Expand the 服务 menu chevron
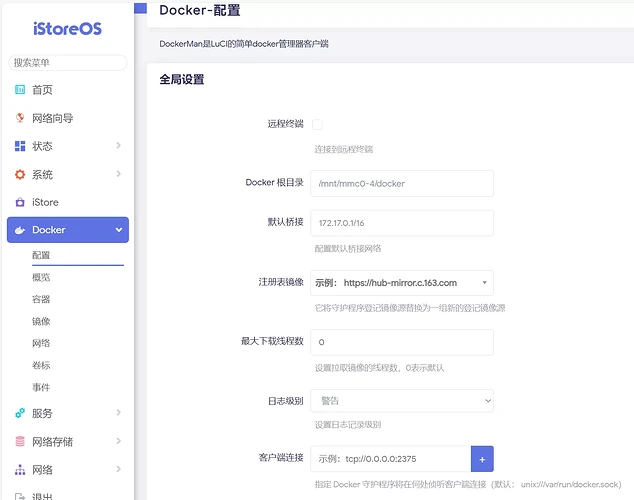 118,412
